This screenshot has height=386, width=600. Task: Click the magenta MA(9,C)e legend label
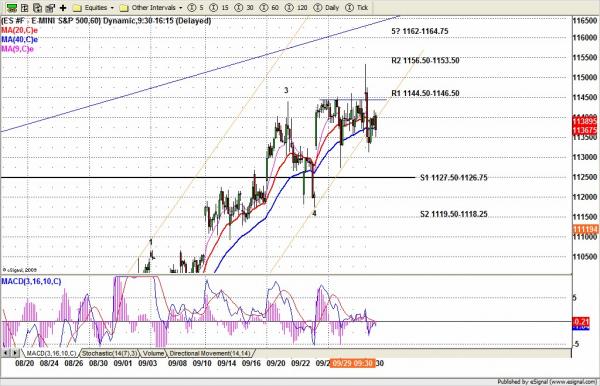(x=18, y=49)
